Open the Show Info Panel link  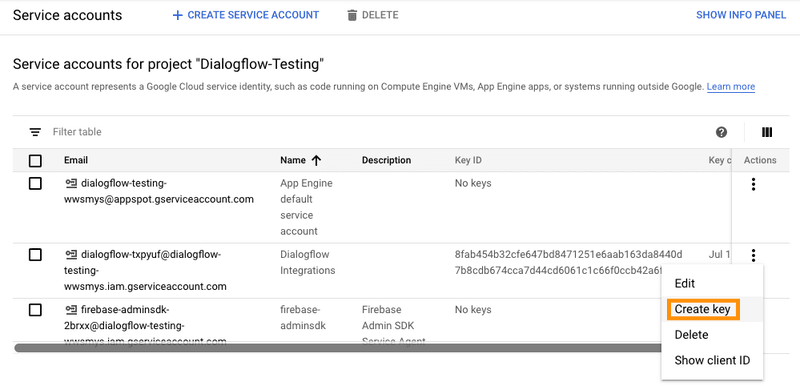pyautogui.click(x=741, y=15)
